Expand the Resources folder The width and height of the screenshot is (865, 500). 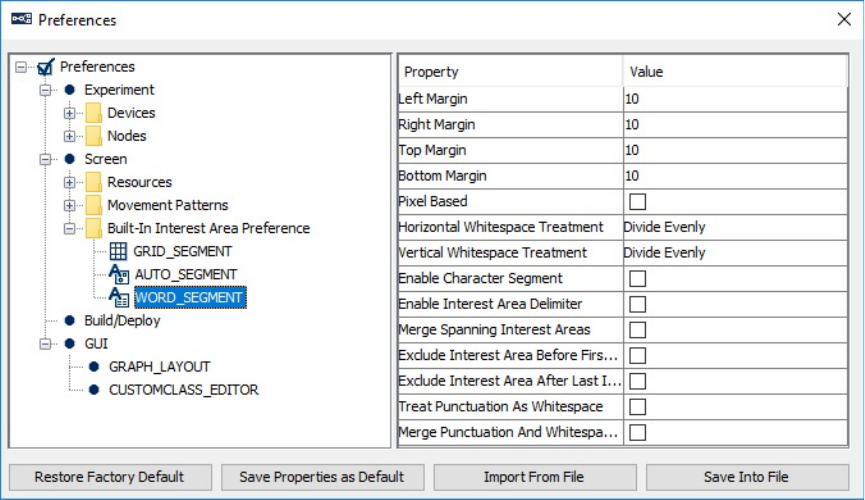pyautogui.click(x=70, y=182)
